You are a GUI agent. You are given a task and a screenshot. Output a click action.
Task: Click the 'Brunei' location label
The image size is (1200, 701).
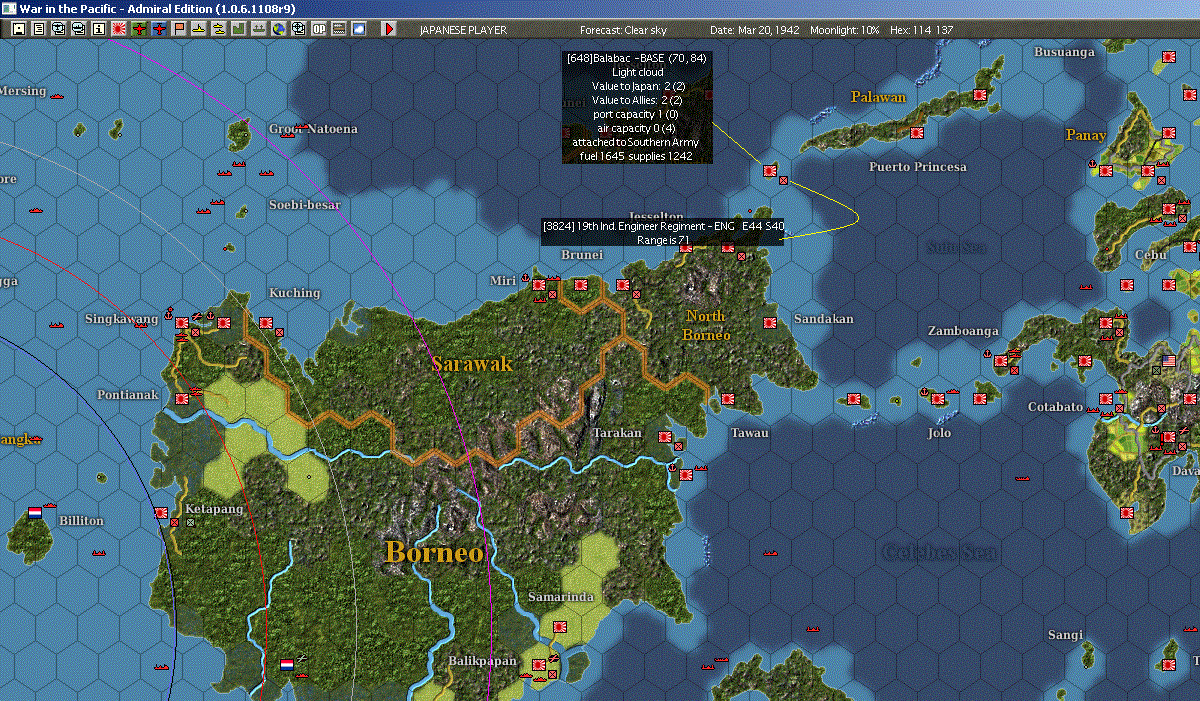click(x=582, y=255)
